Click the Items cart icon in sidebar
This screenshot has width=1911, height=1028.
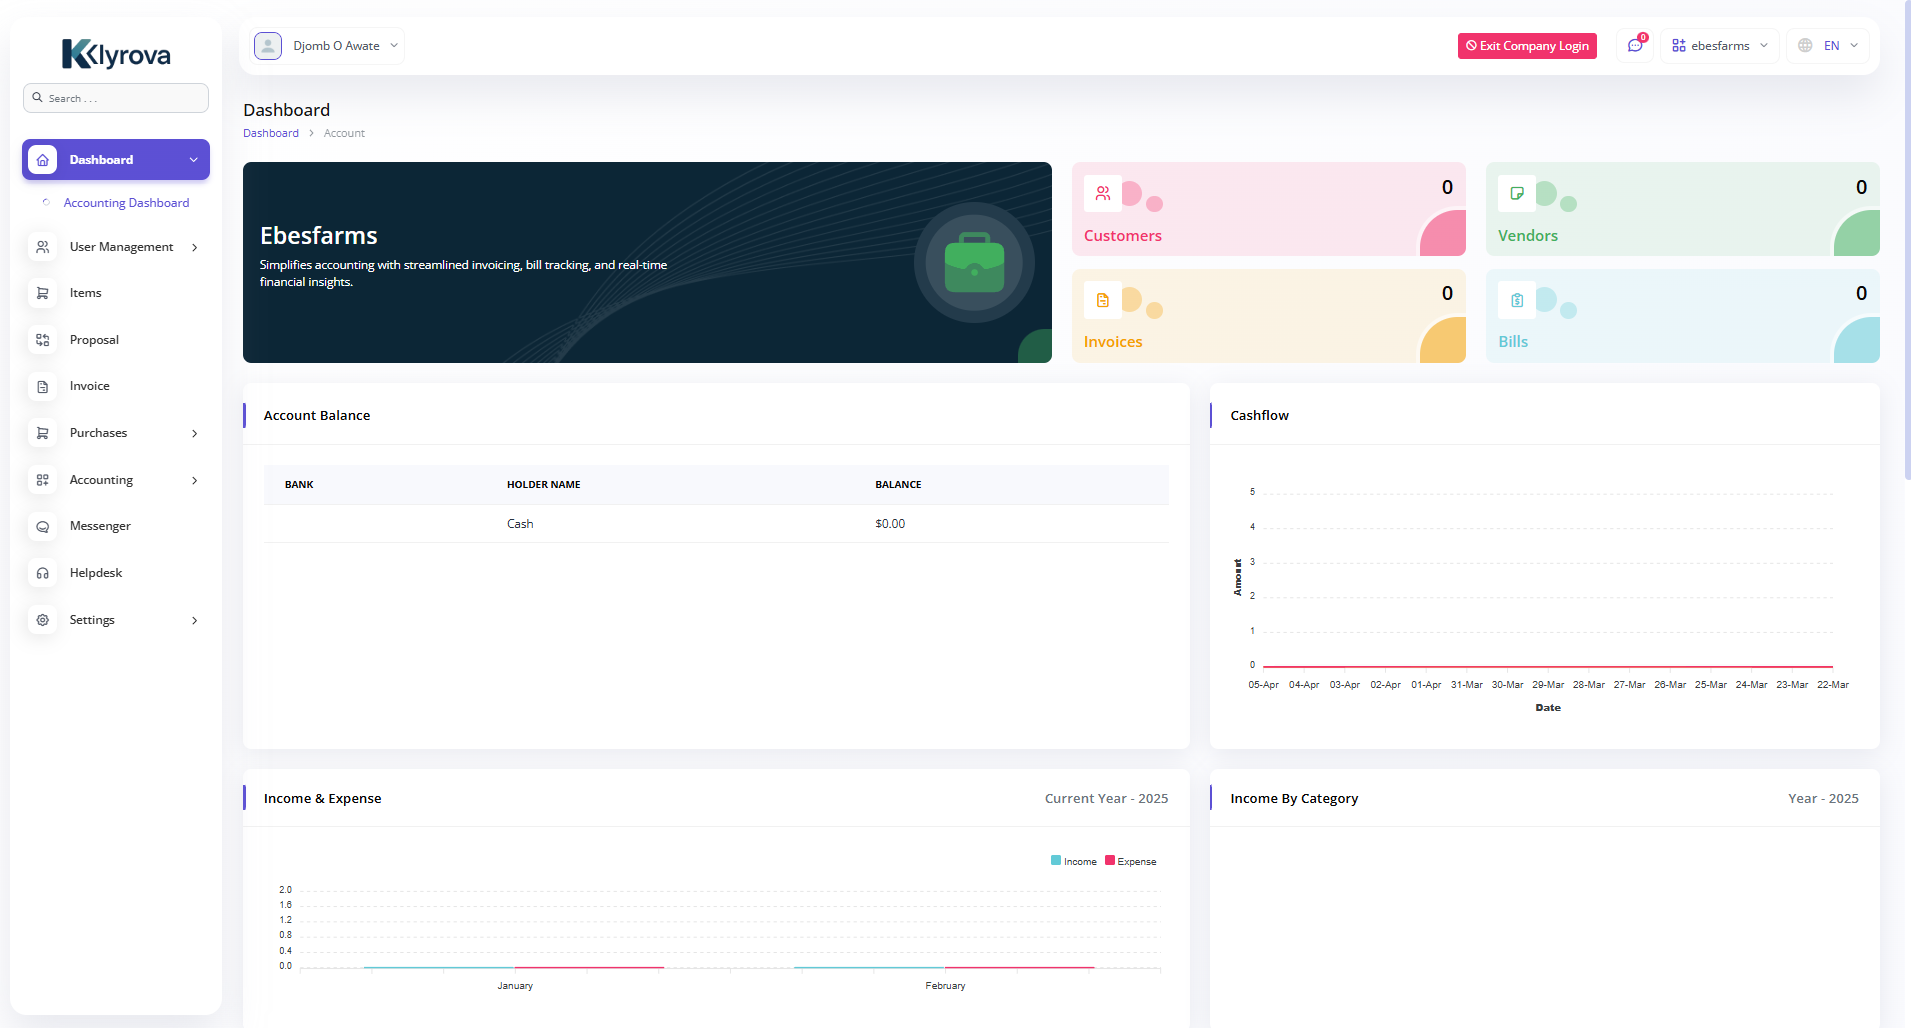[43, 293]
